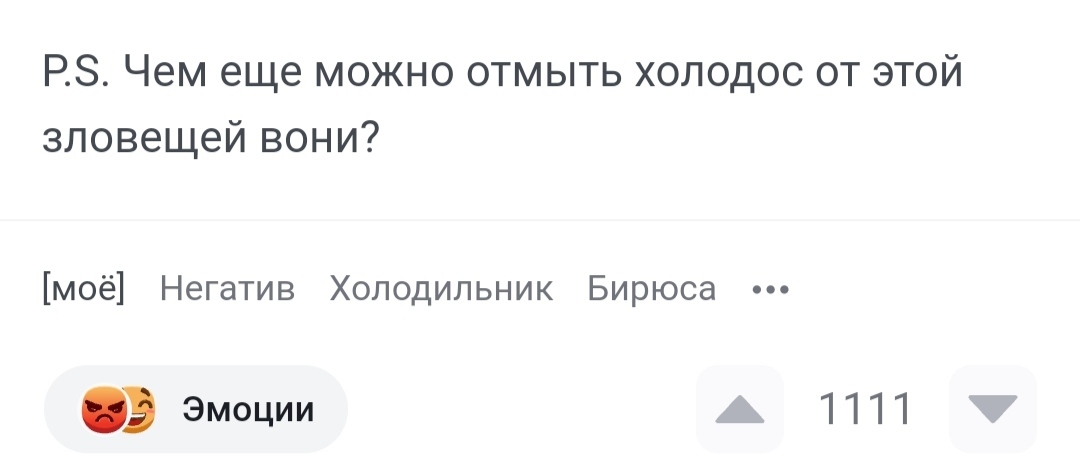This screenshot has width=1080, height=475.
Task: Expand hidden tags with the three dots
Action: [770, 291]
